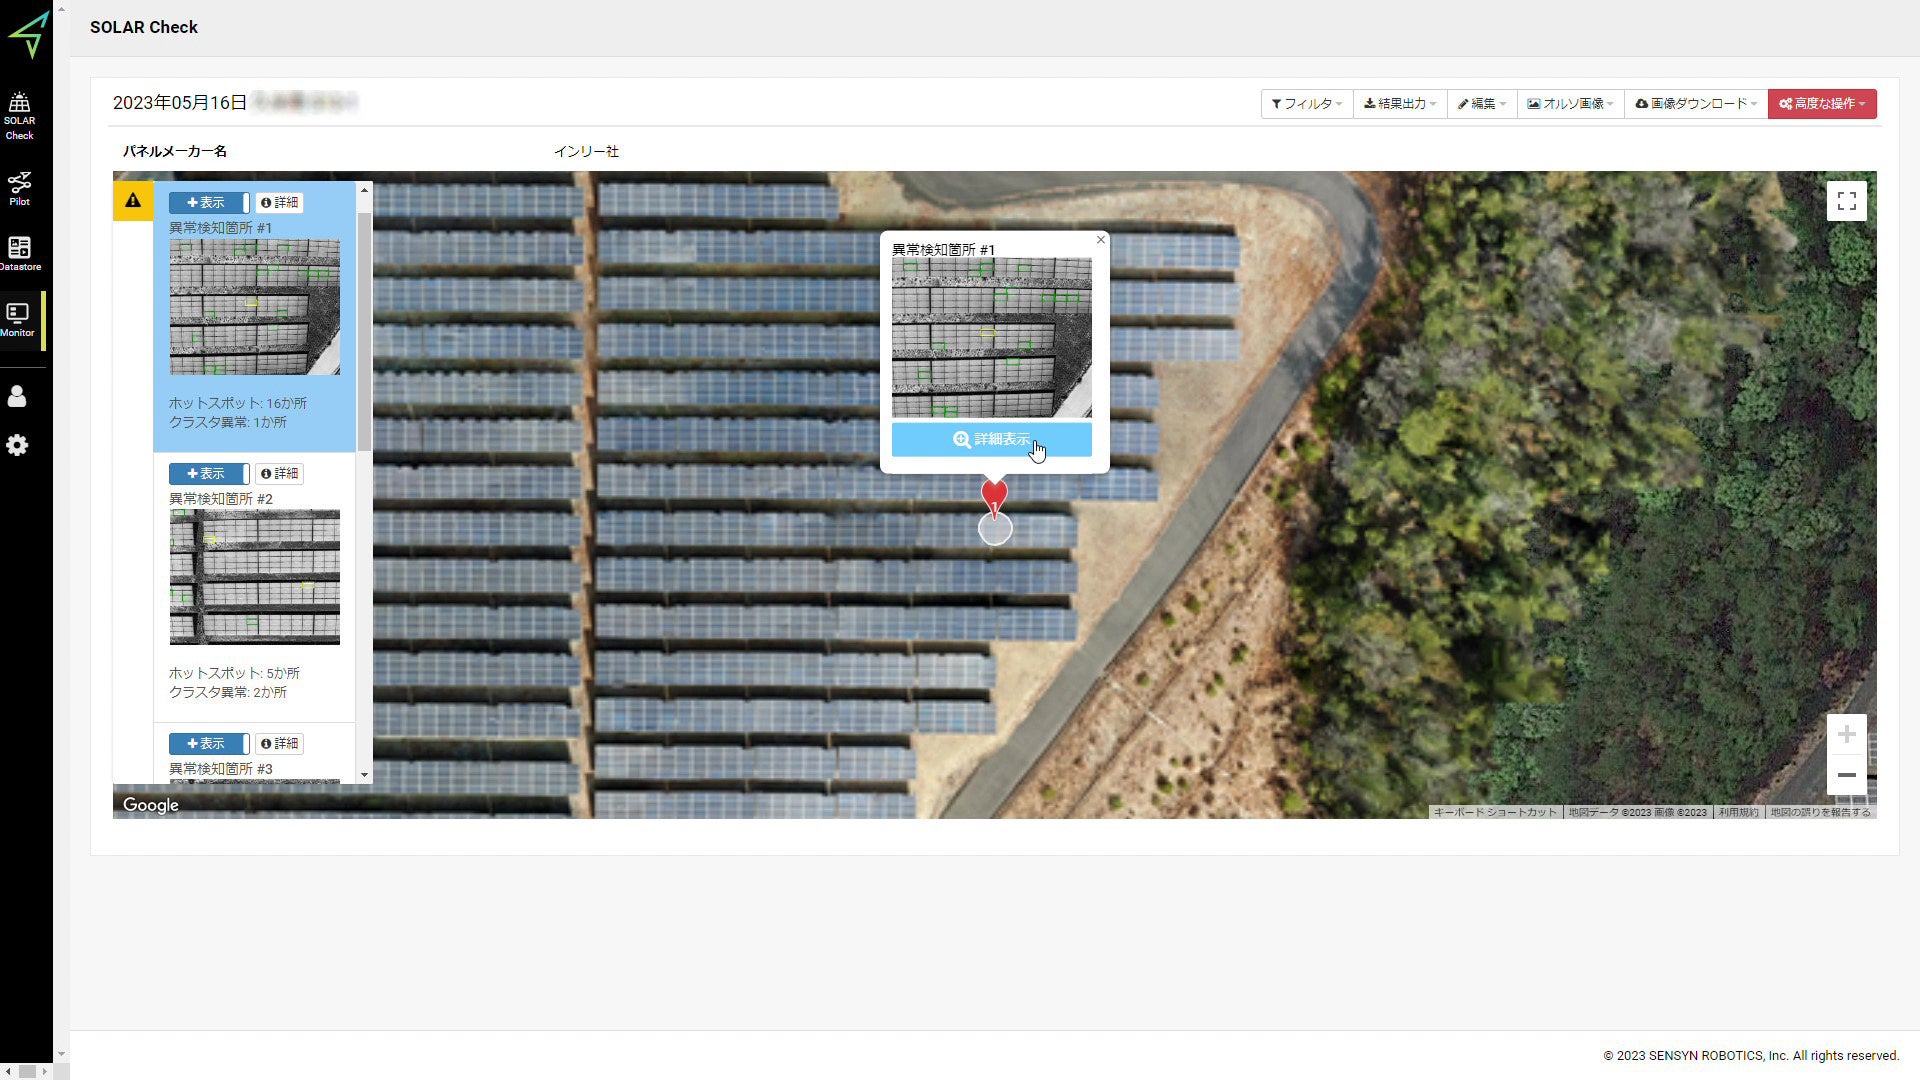Open the Pilot sidebar icon
Image resolution: width=1920 pixels, height=1080 pixels.
coord(19,187)
